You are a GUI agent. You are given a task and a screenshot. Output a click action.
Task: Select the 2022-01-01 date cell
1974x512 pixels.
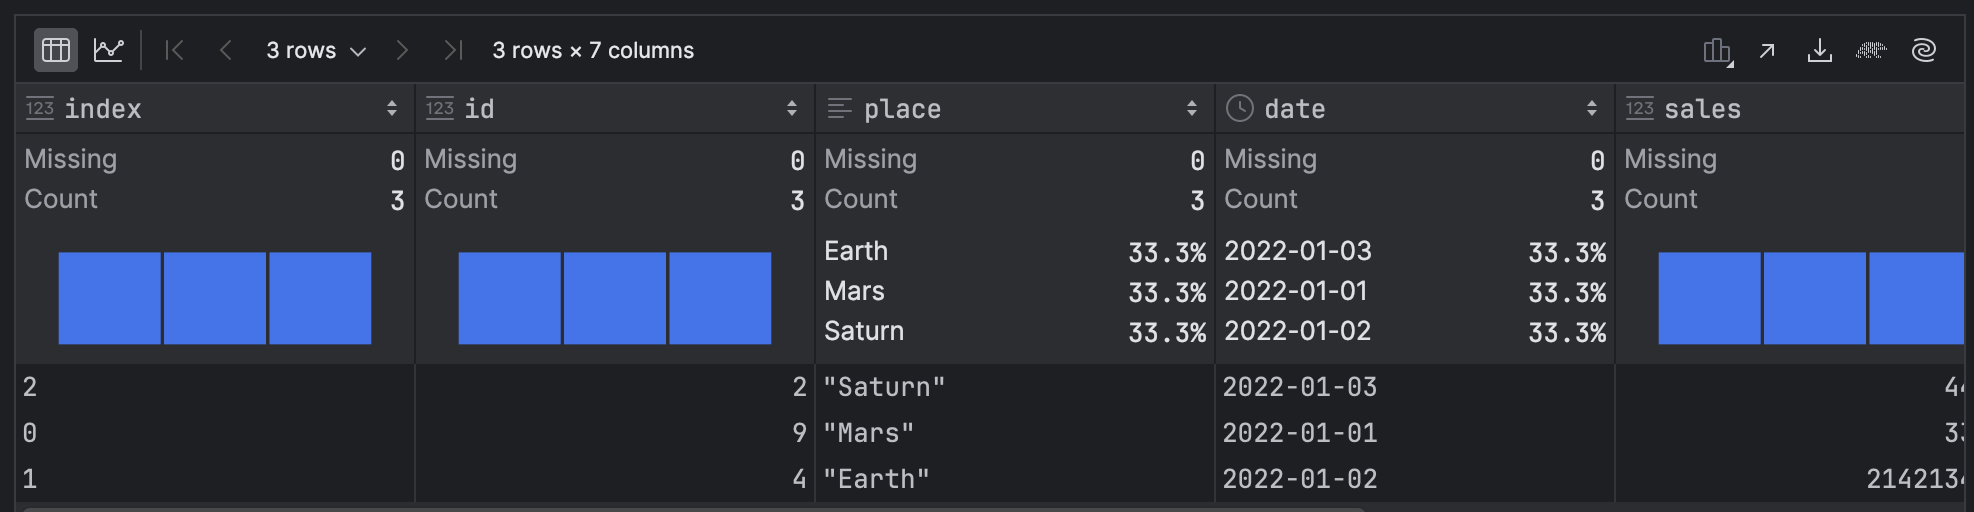[x=1300, y=433]
